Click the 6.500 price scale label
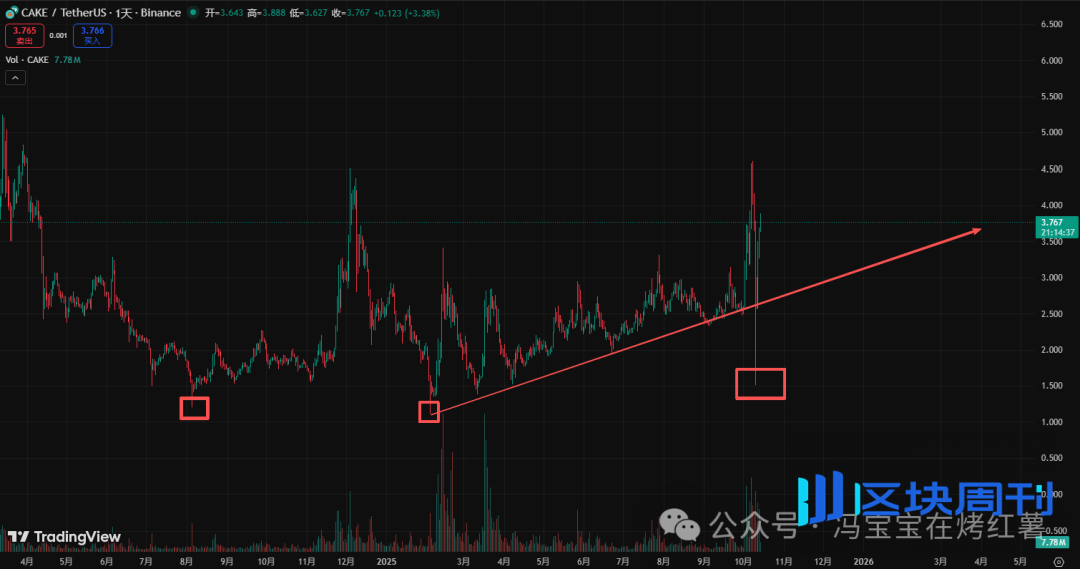This screenshot has width=1080, height=569. pyautogui.click(x=1051, y=24)
